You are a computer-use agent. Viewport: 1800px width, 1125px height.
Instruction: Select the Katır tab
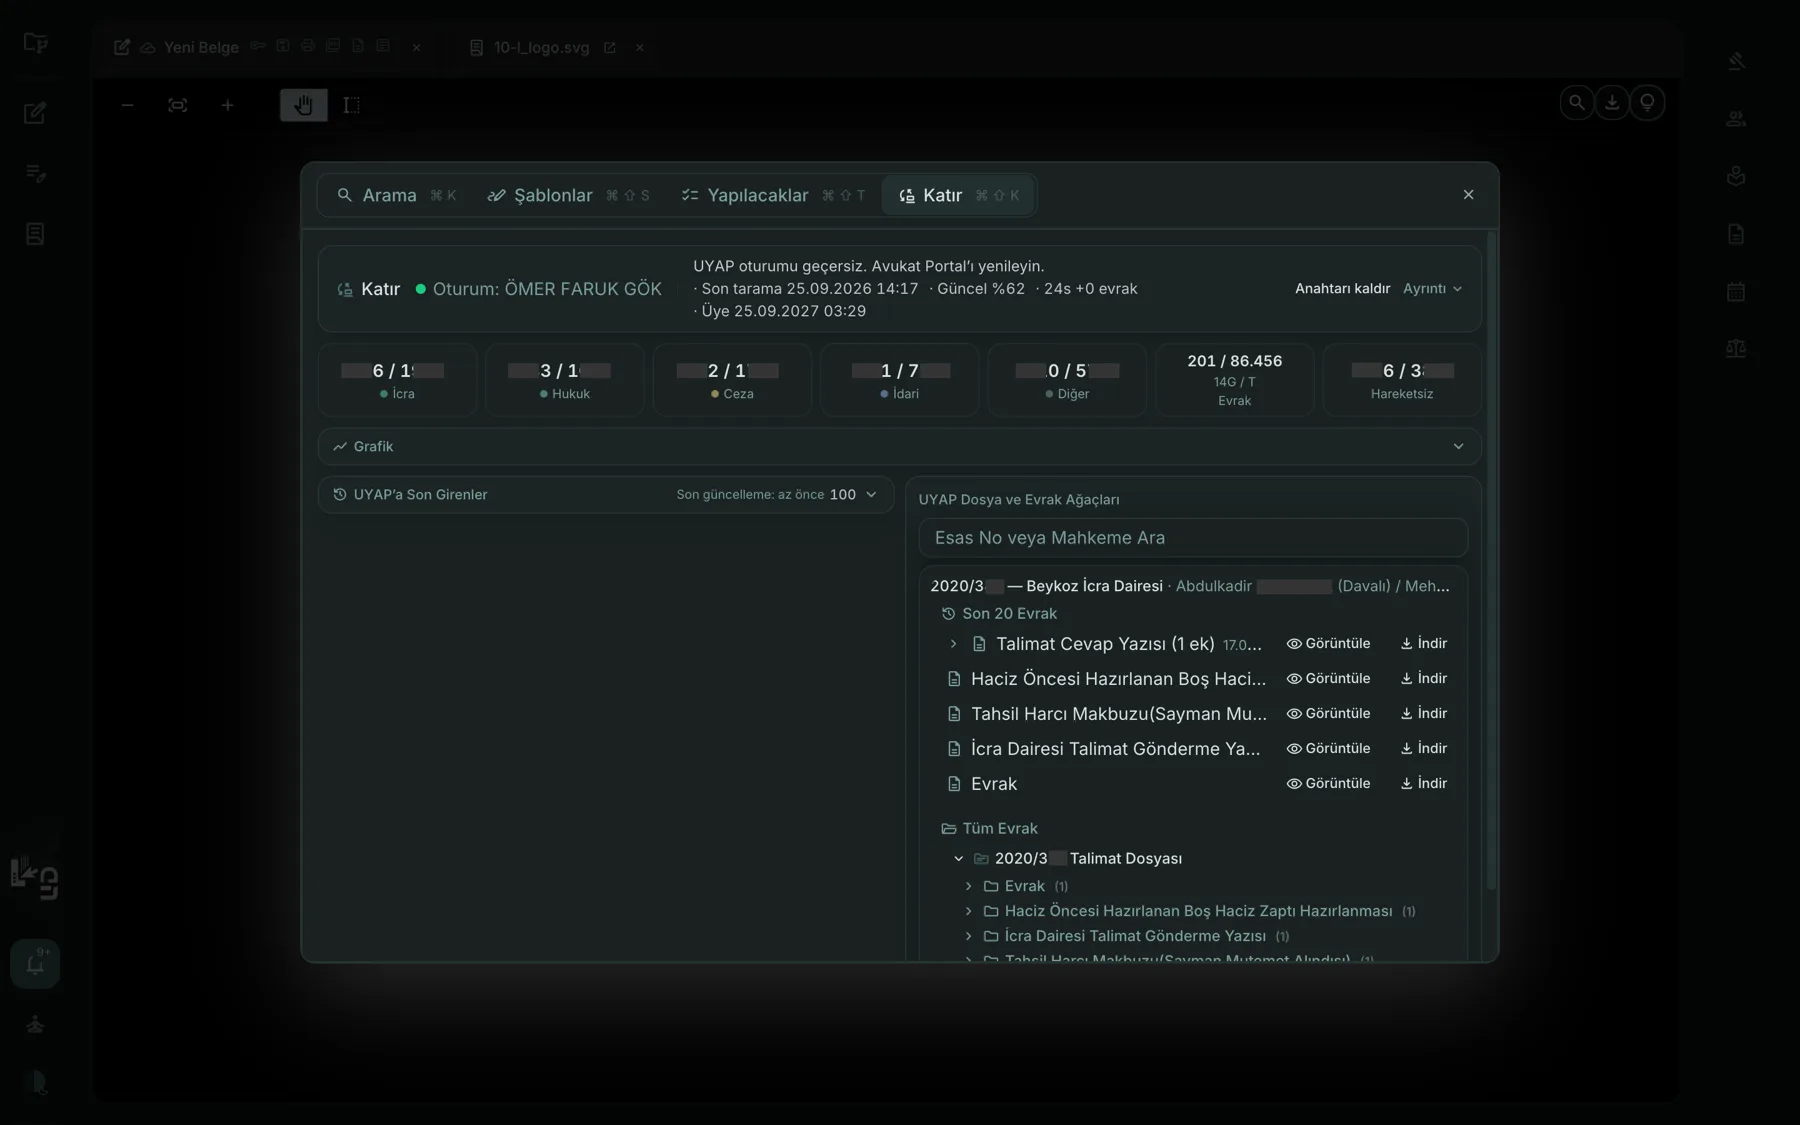click(958, 195)
